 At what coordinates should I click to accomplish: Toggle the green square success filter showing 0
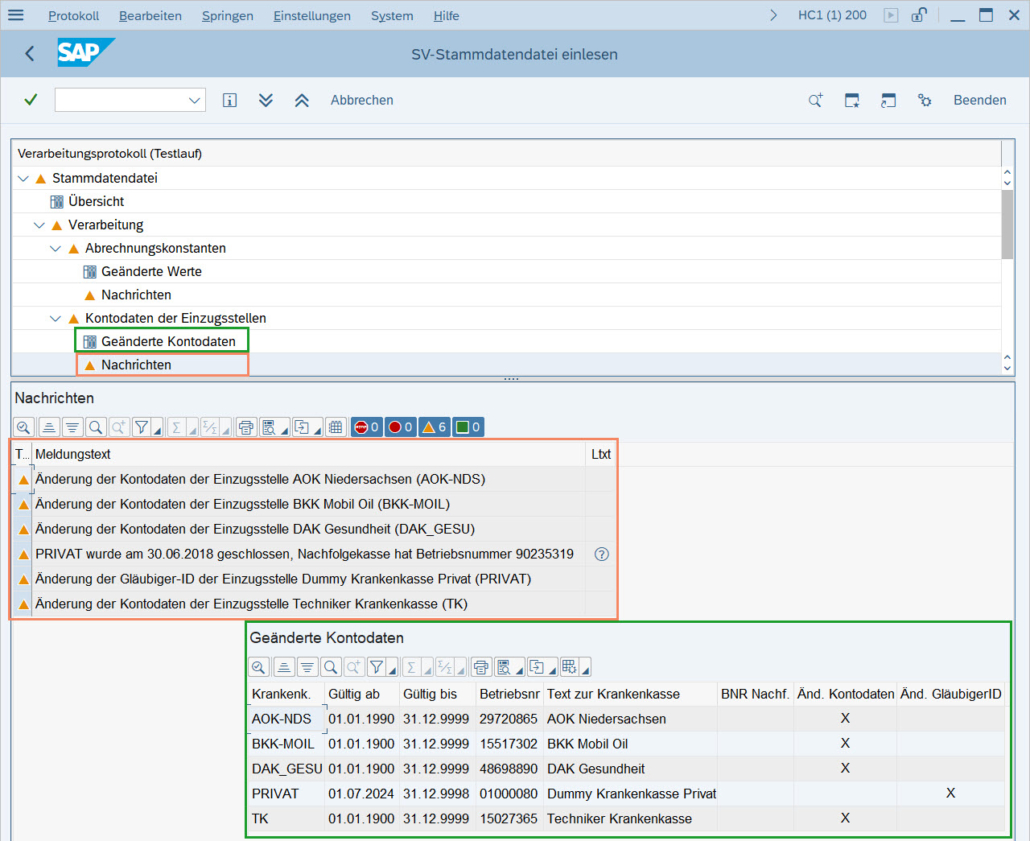point(468,427)
